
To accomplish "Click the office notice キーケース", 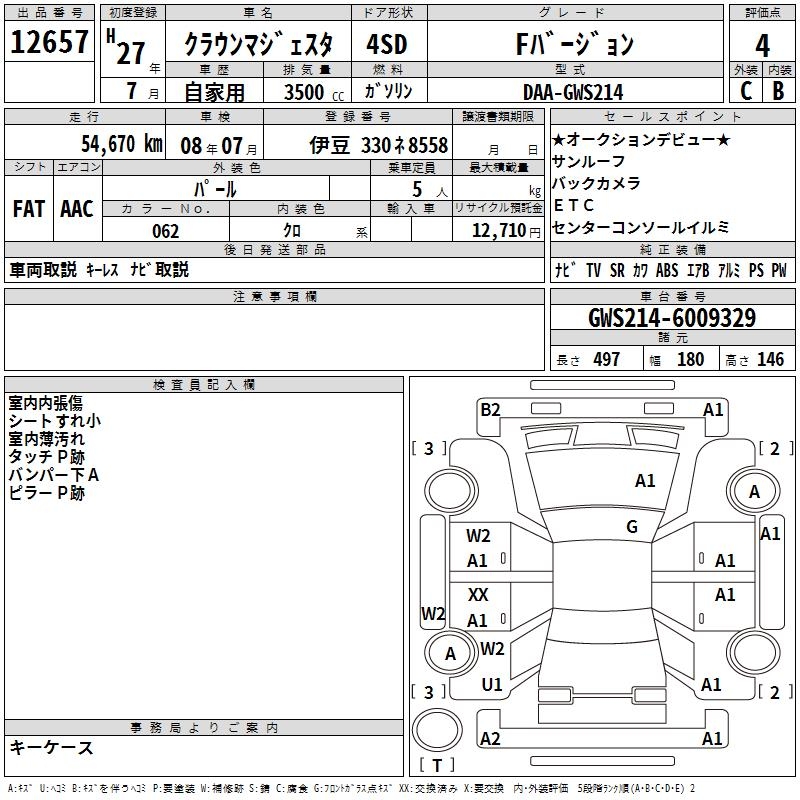I will point(52,747).
